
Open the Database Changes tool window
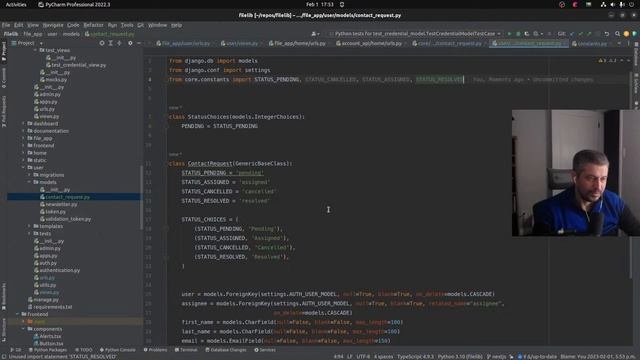(226, 350)
